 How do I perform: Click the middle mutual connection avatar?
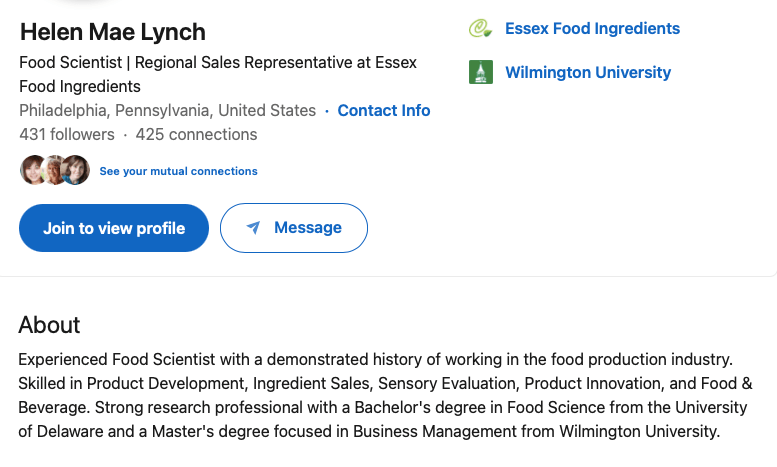(54, 171)
